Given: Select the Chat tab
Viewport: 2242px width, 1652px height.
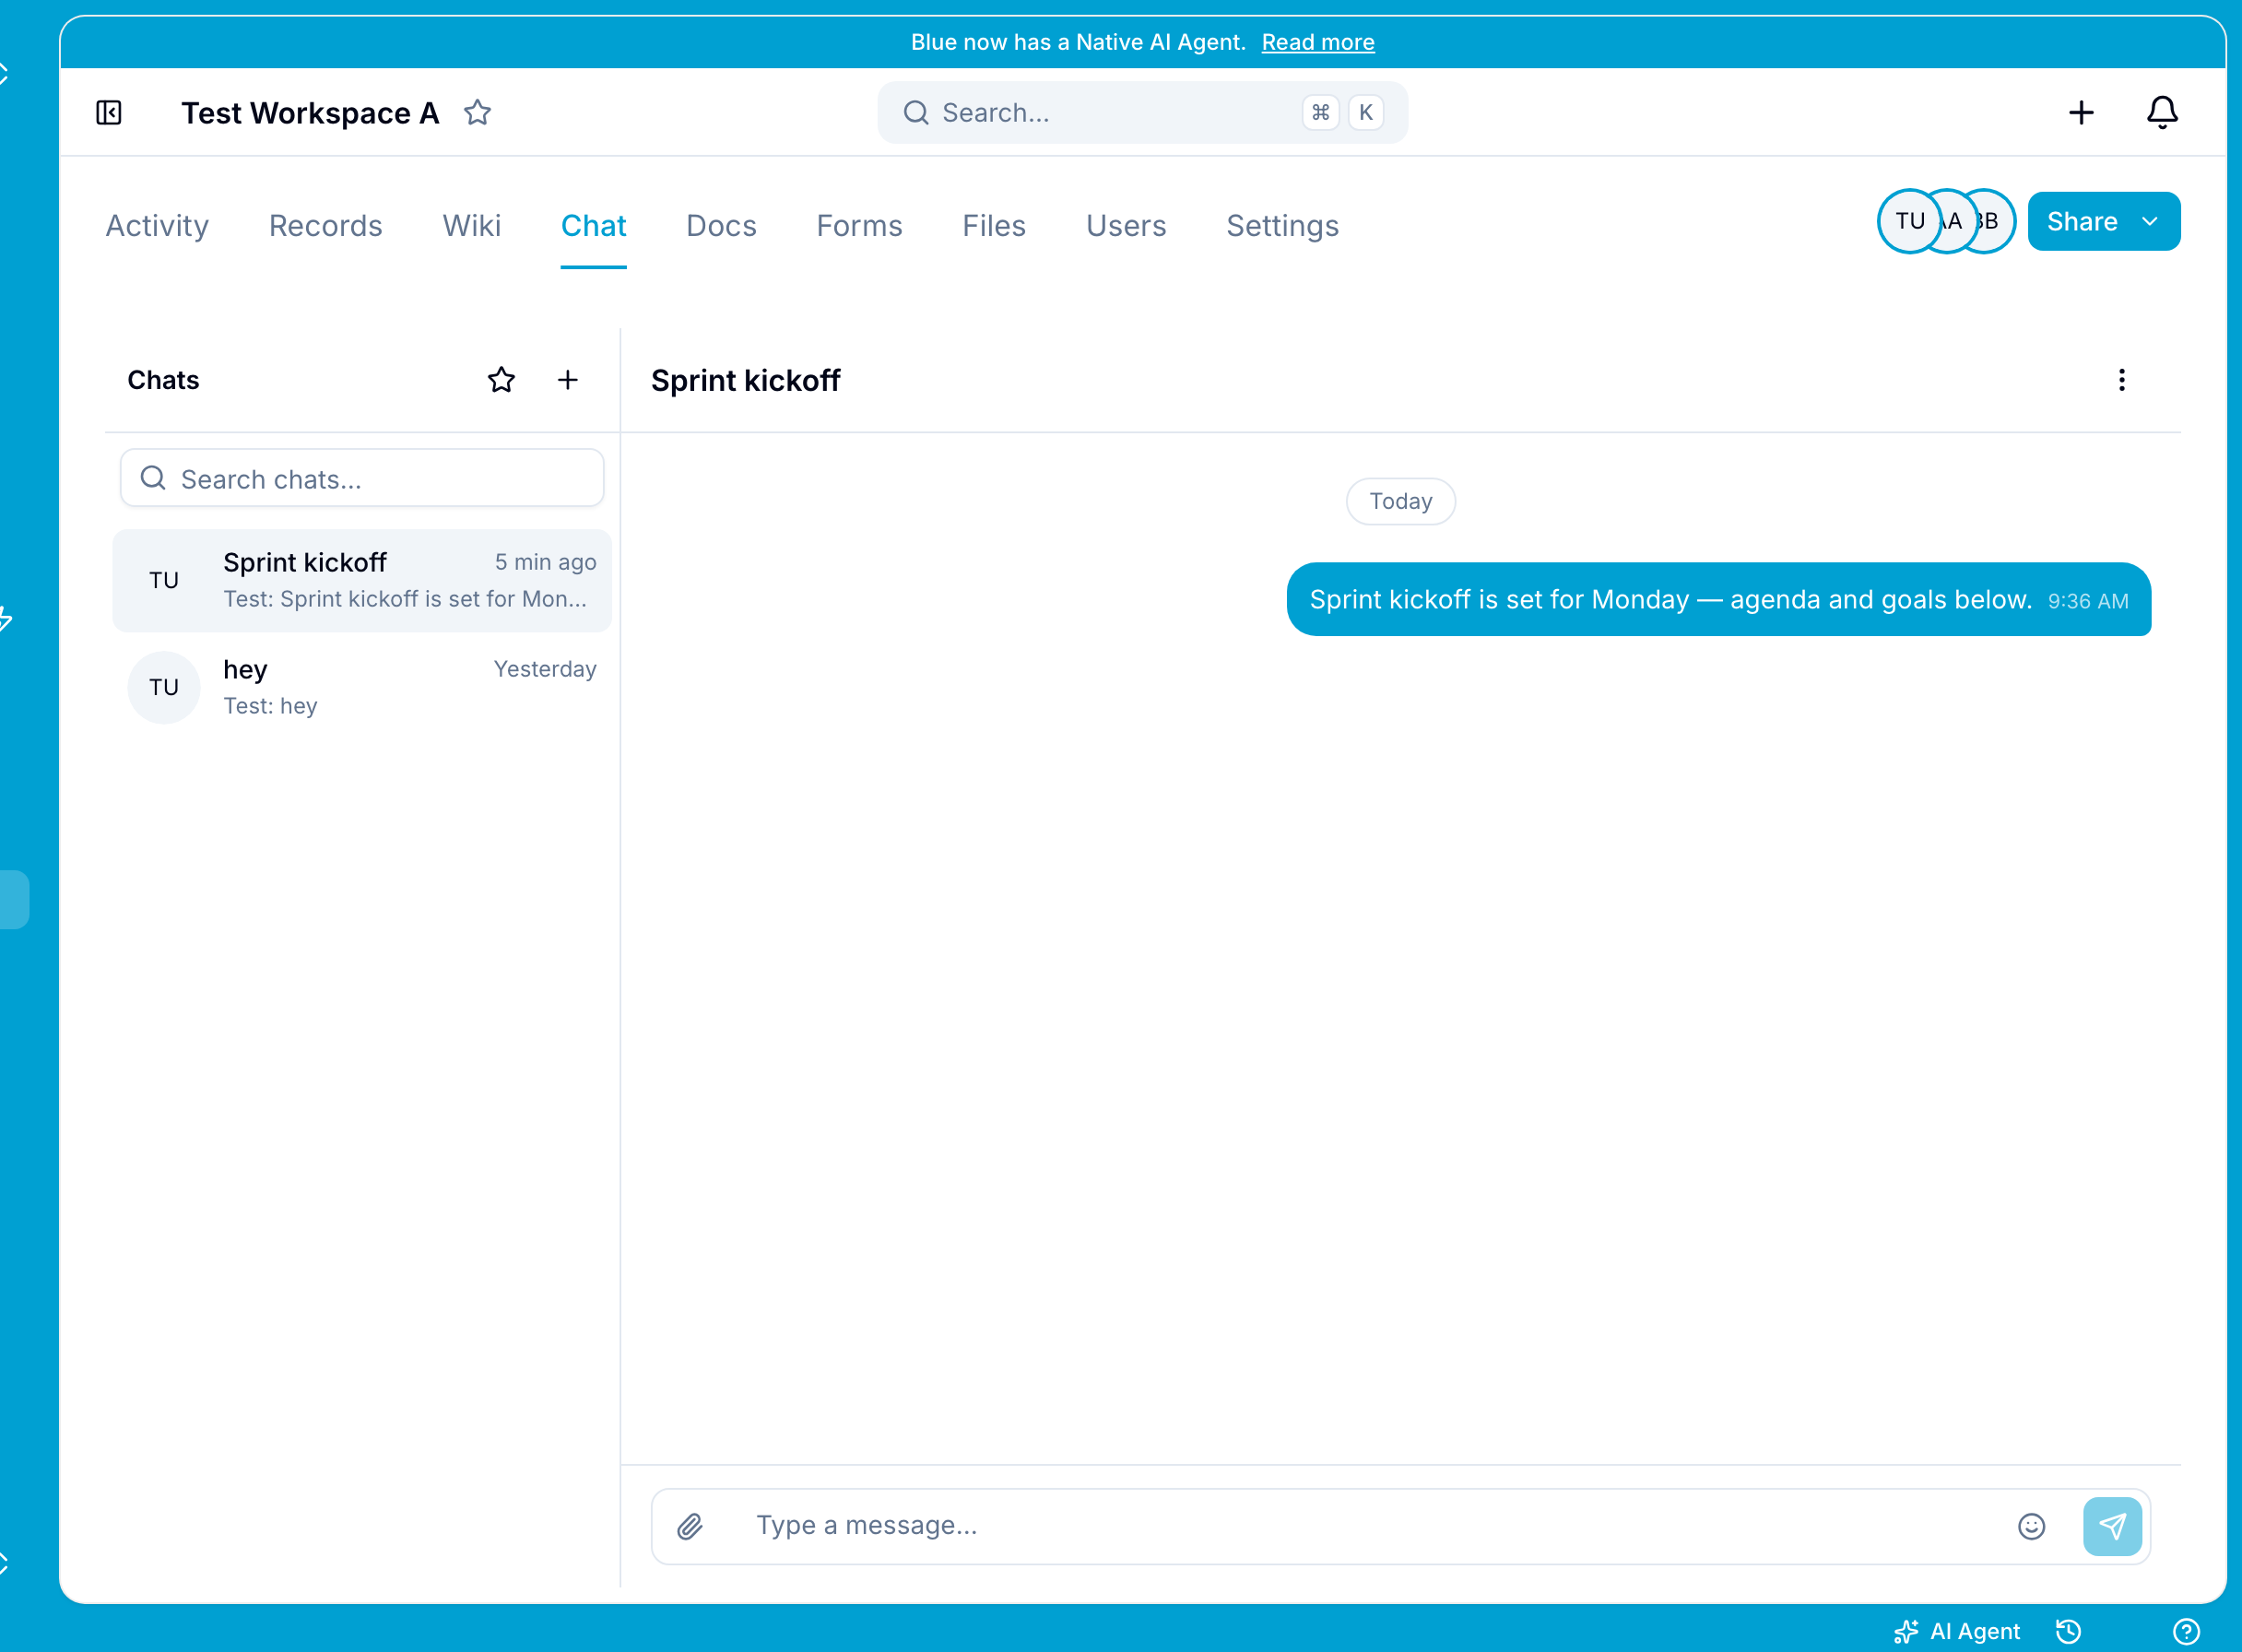Looking at the screenshot, I should pos(593,226).
